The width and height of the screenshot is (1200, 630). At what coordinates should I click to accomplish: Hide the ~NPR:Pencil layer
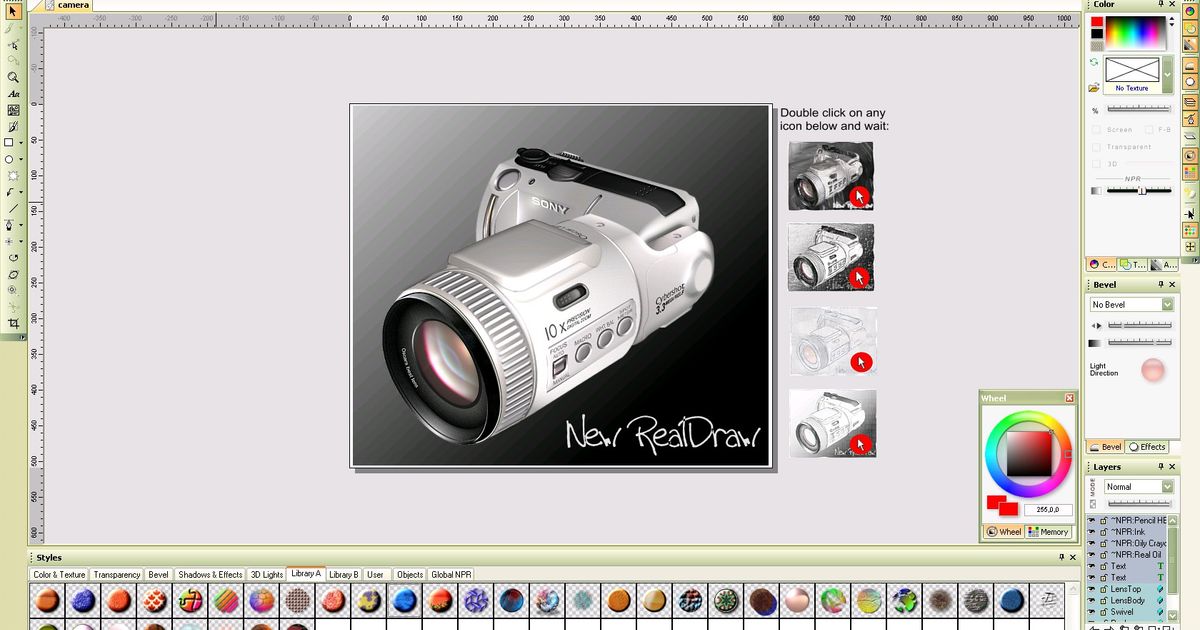[1092, 521]
